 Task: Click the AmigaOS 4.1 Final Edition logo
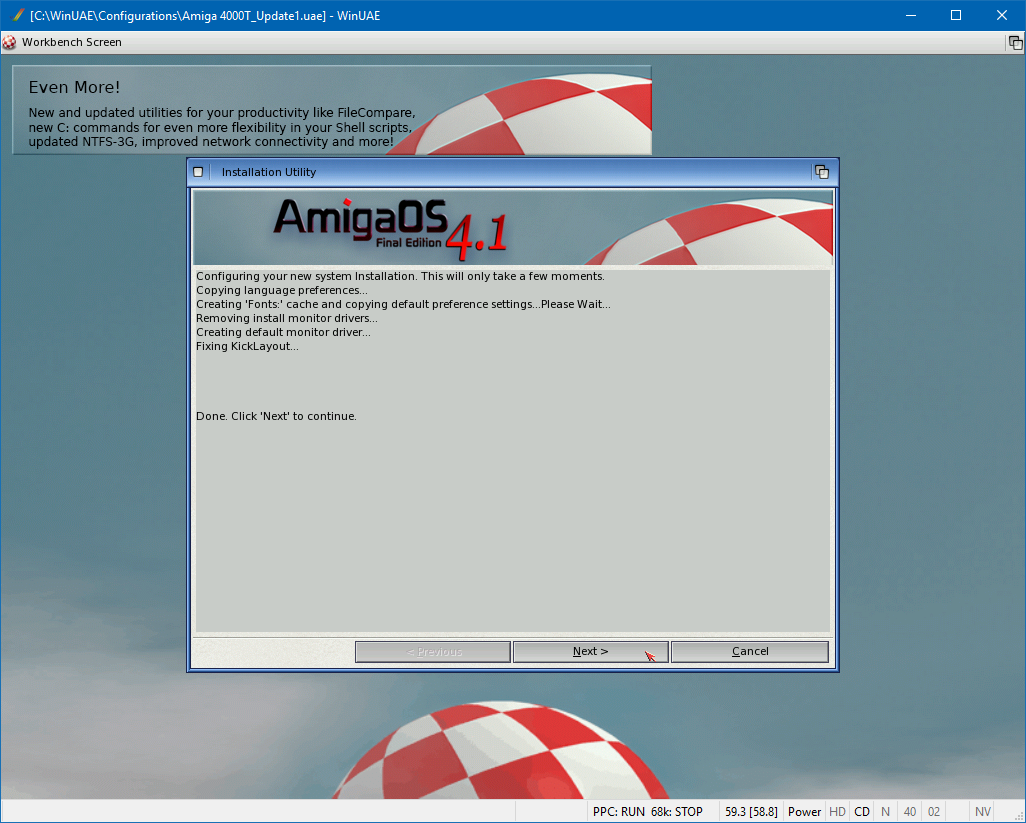pyautogui.click(x=390, y=225)
